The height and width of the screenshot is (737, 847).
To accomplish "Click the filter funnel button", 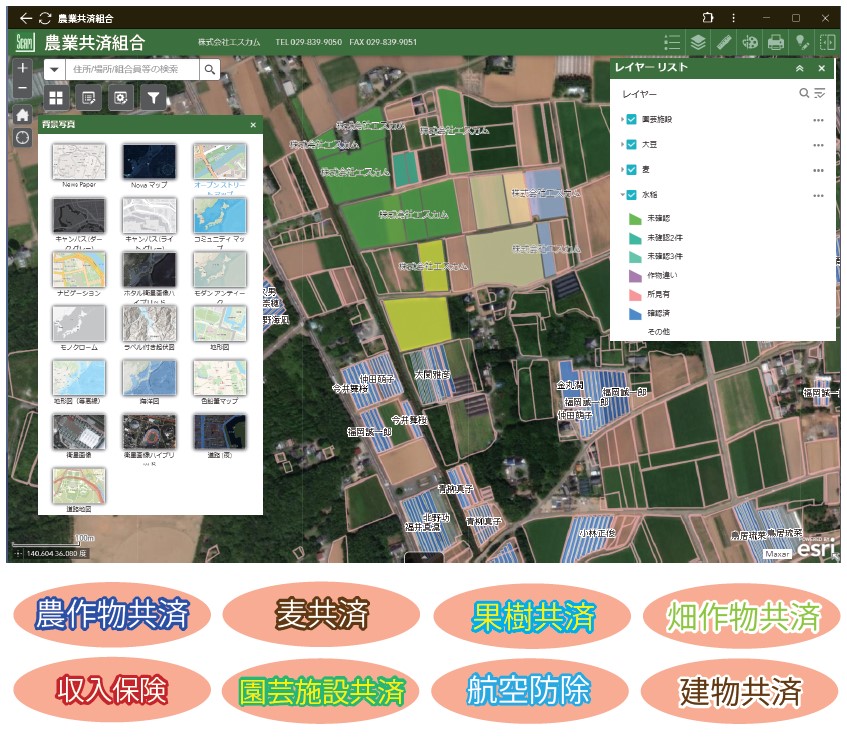I will 152,98.
